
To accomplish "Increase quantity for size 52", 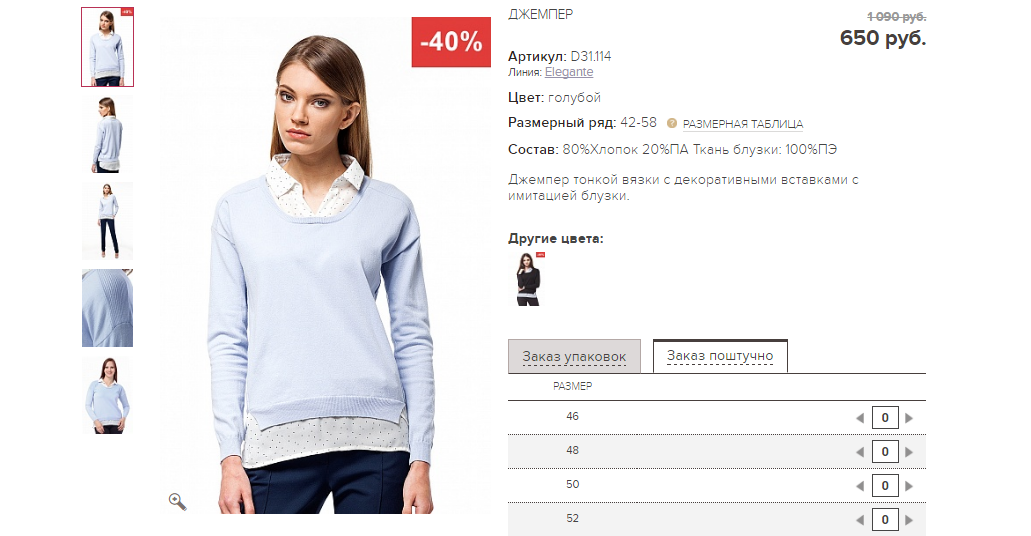I will coord(909,520).
